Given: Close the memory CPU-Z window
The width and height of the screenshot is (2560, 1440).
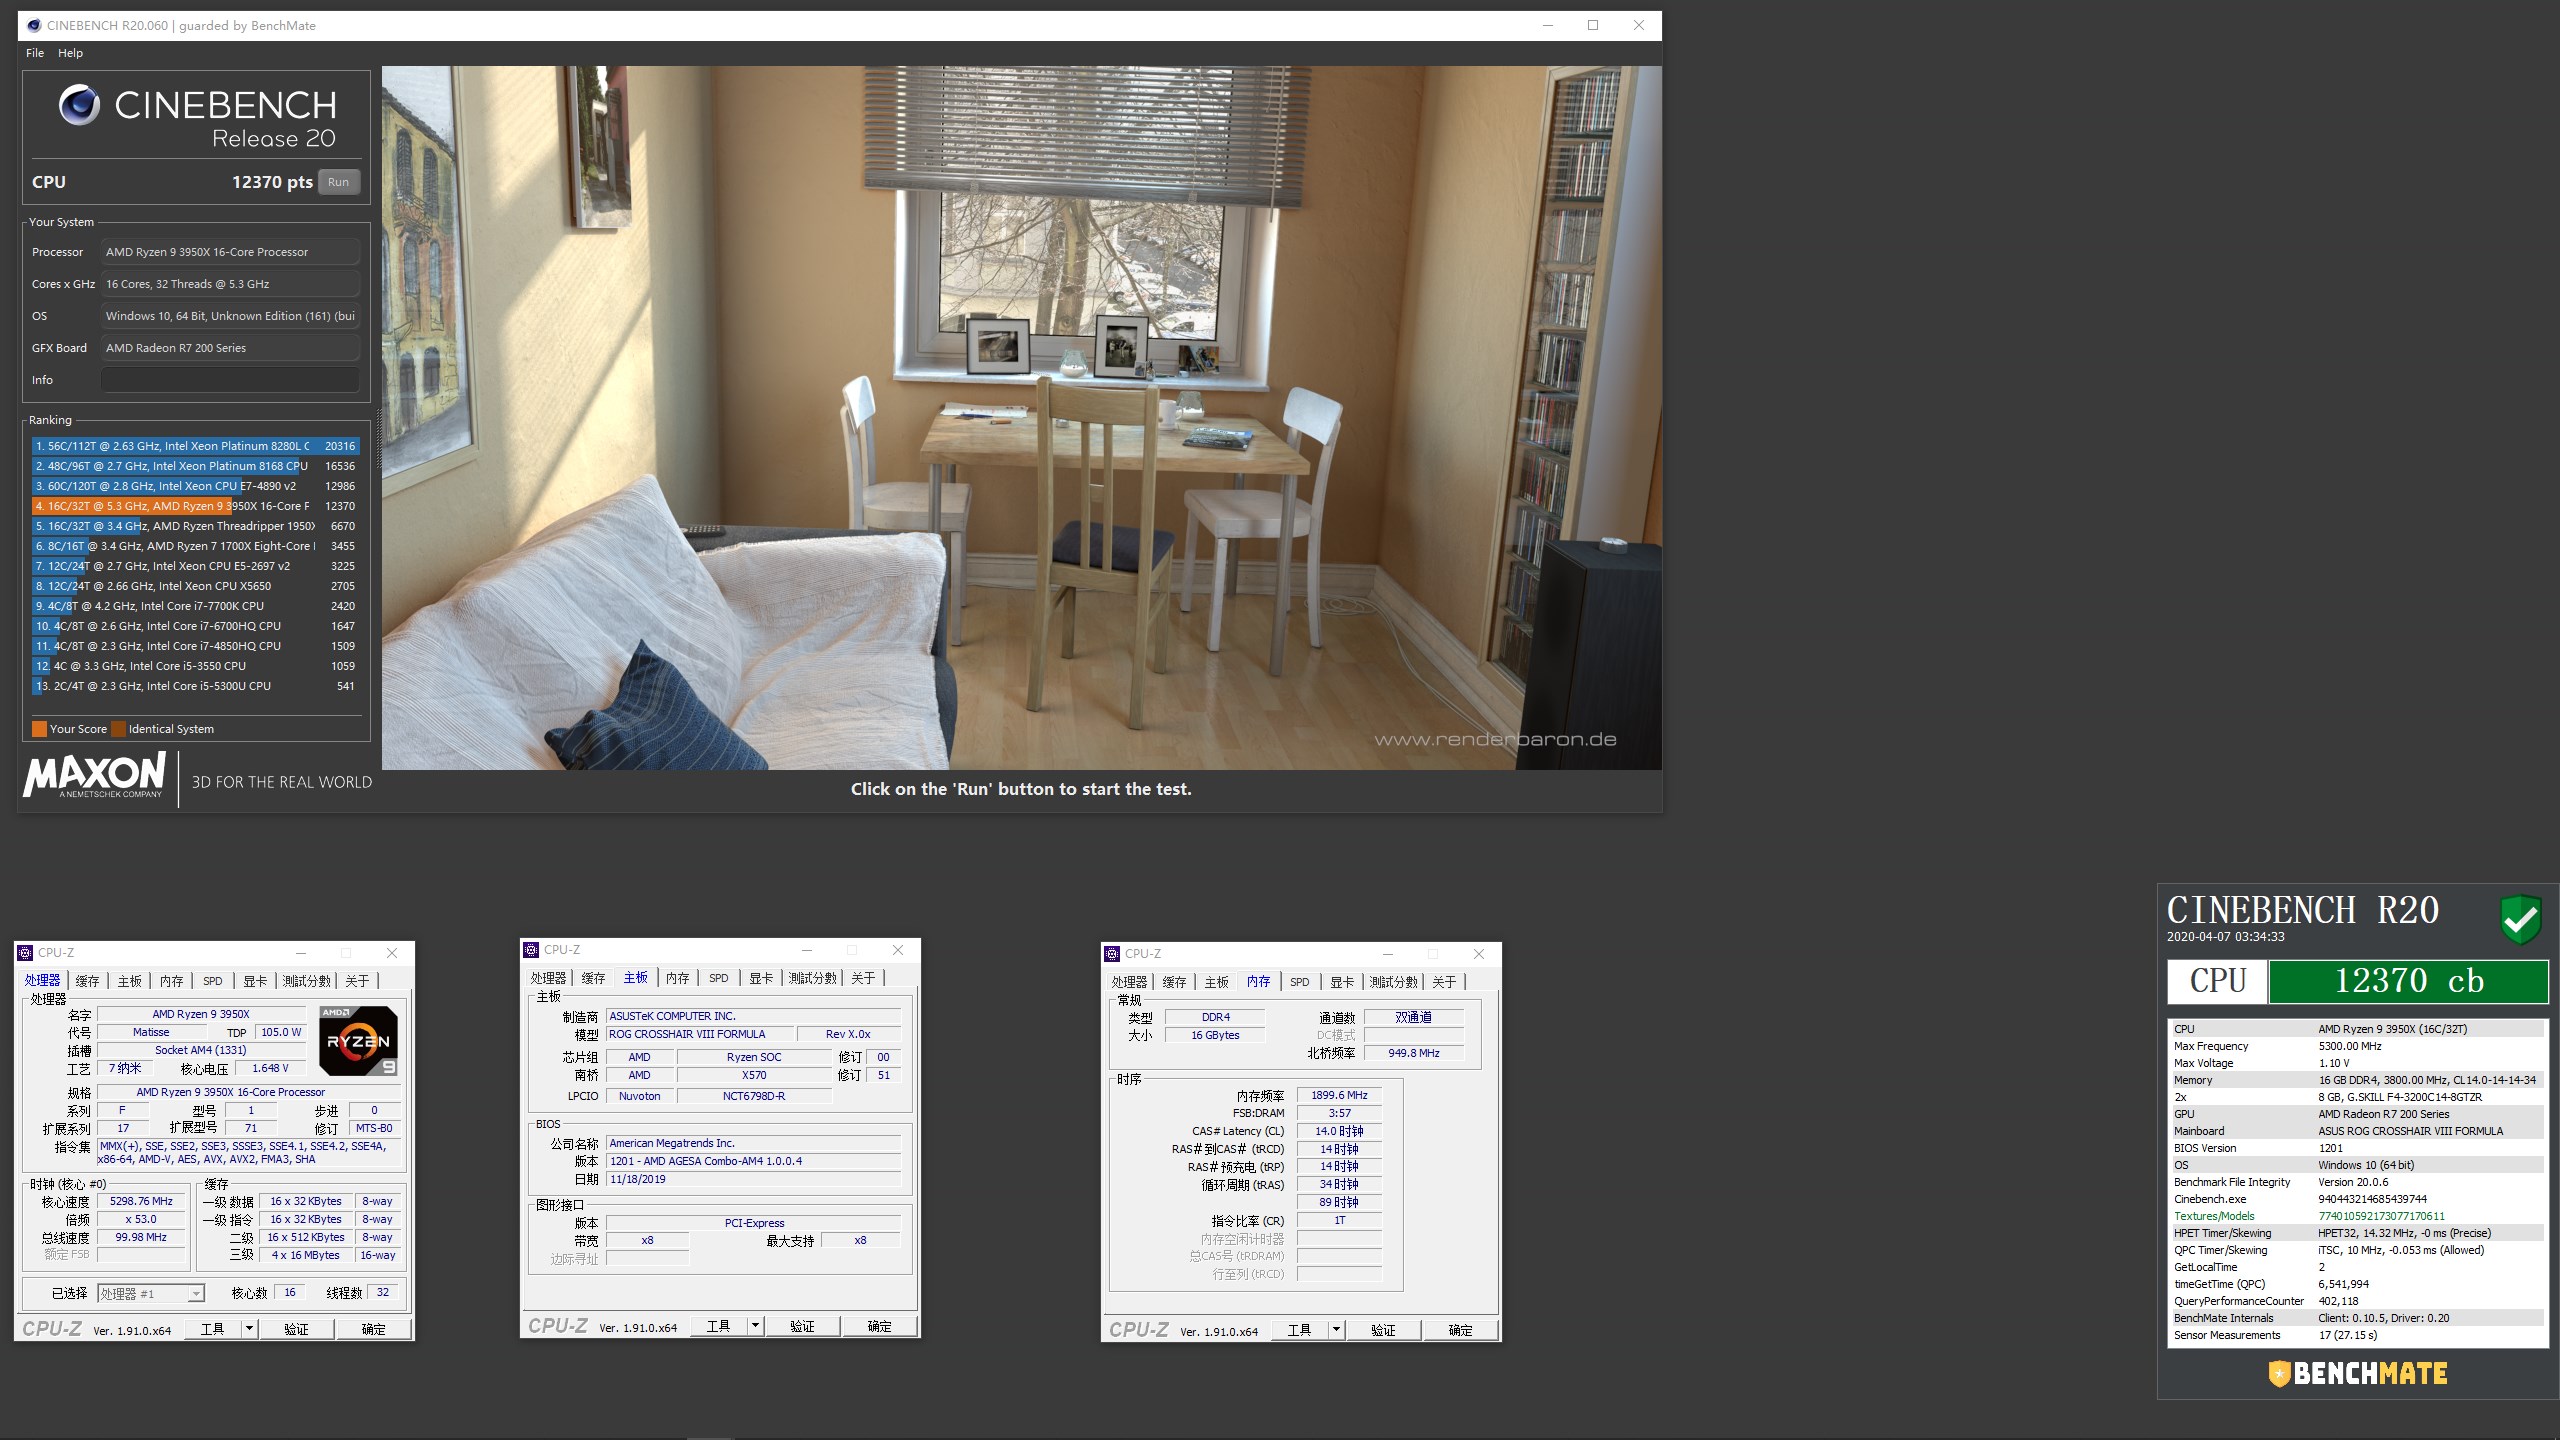Looking at the screenshot, I should pyautogui.click(x=1479, y=954).
